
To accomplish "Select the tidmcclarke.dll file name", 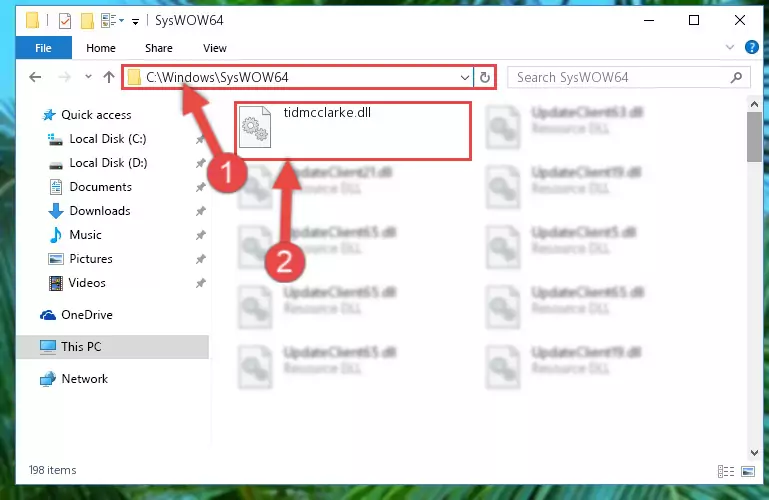I will pyautogui.click(x=327, y=112).
